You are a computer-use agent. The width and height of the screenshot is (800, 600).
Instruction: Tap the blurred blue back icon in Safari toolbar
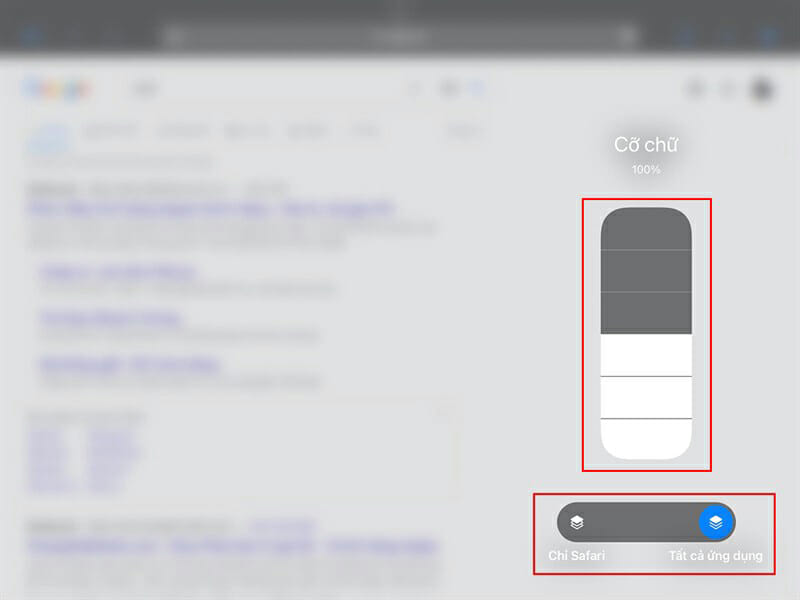click(32, 36)
